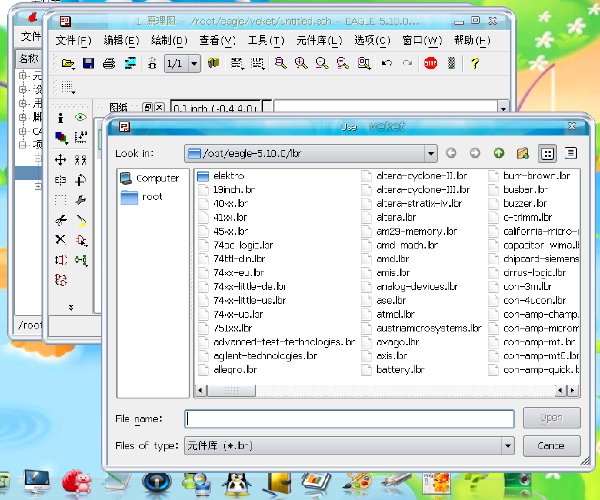Click the File name input field

pos(349,419)
